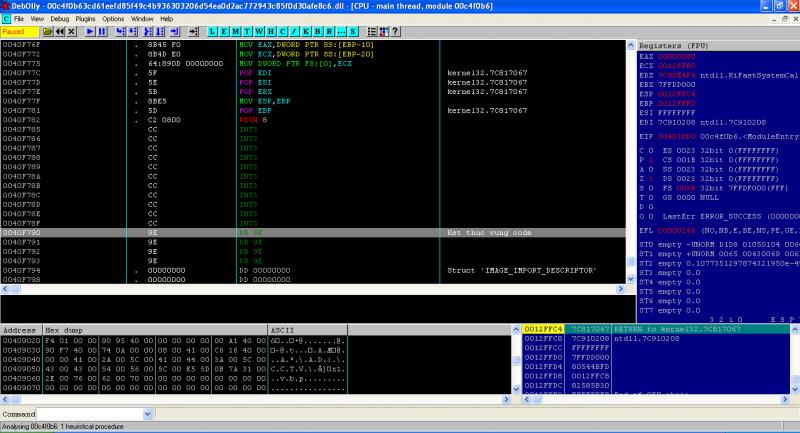The width and height of the screenshot is (800, 433).
Task: Open debugging options list icon
Action: 372,32
